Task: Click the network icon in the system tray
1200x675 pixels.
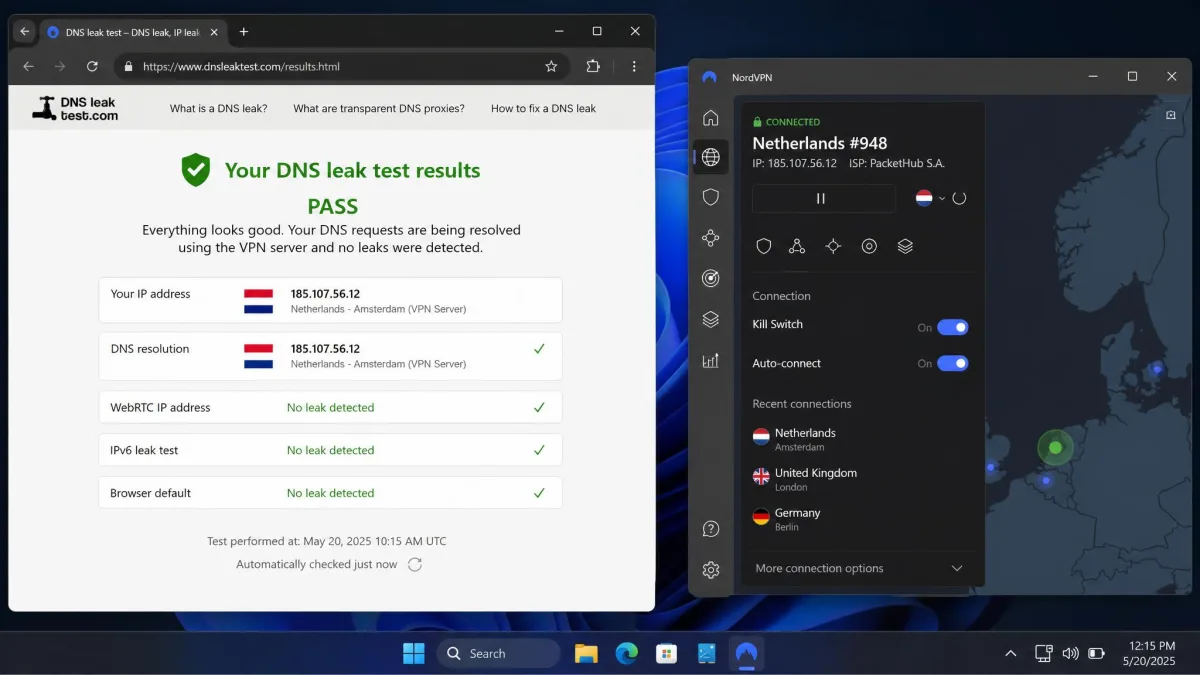Action: pyautogui.click(x=1043, y=654)
